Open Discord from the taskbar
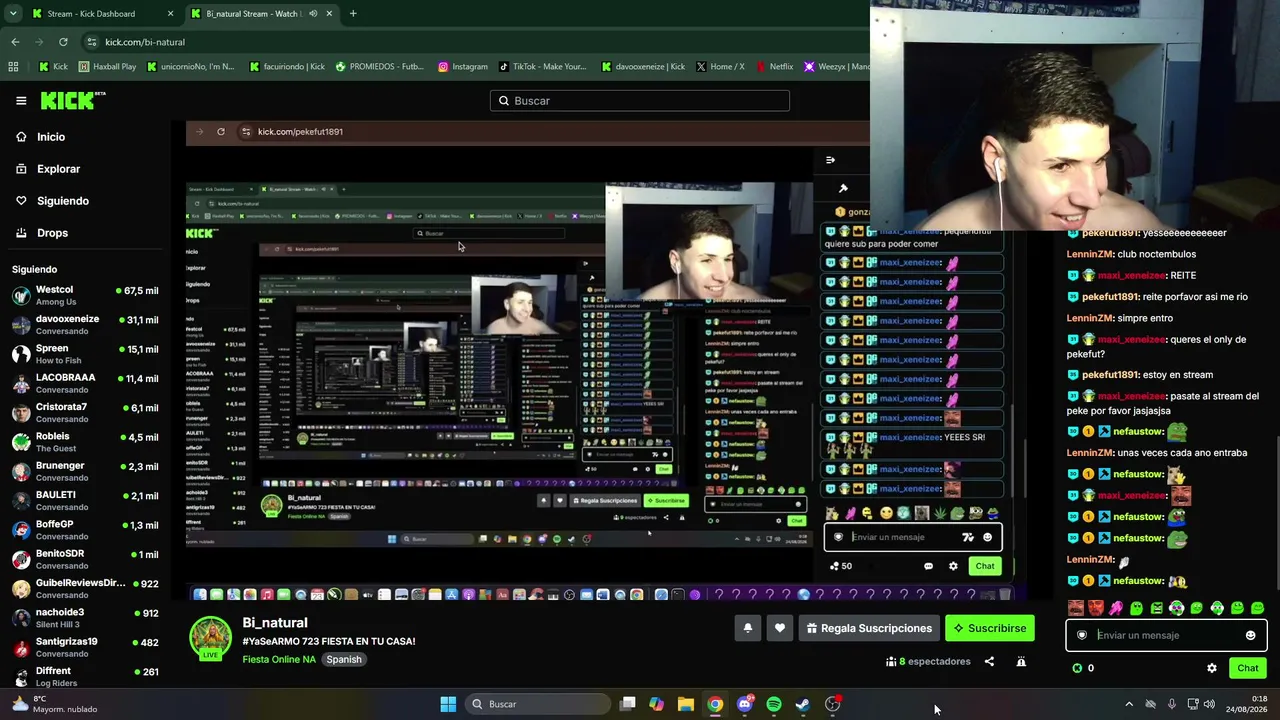This screenshot has width=1280, height=720. 744,704
